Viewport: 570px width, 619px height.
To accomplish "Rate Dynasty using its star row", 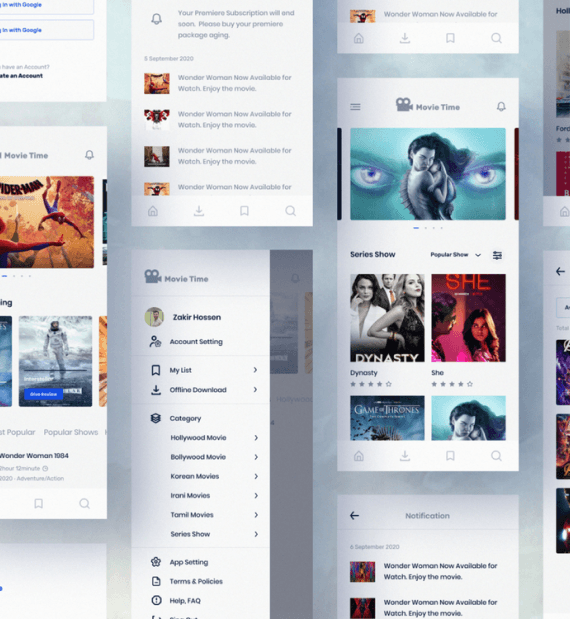I will pyautogui.click(x=371, y=384).
